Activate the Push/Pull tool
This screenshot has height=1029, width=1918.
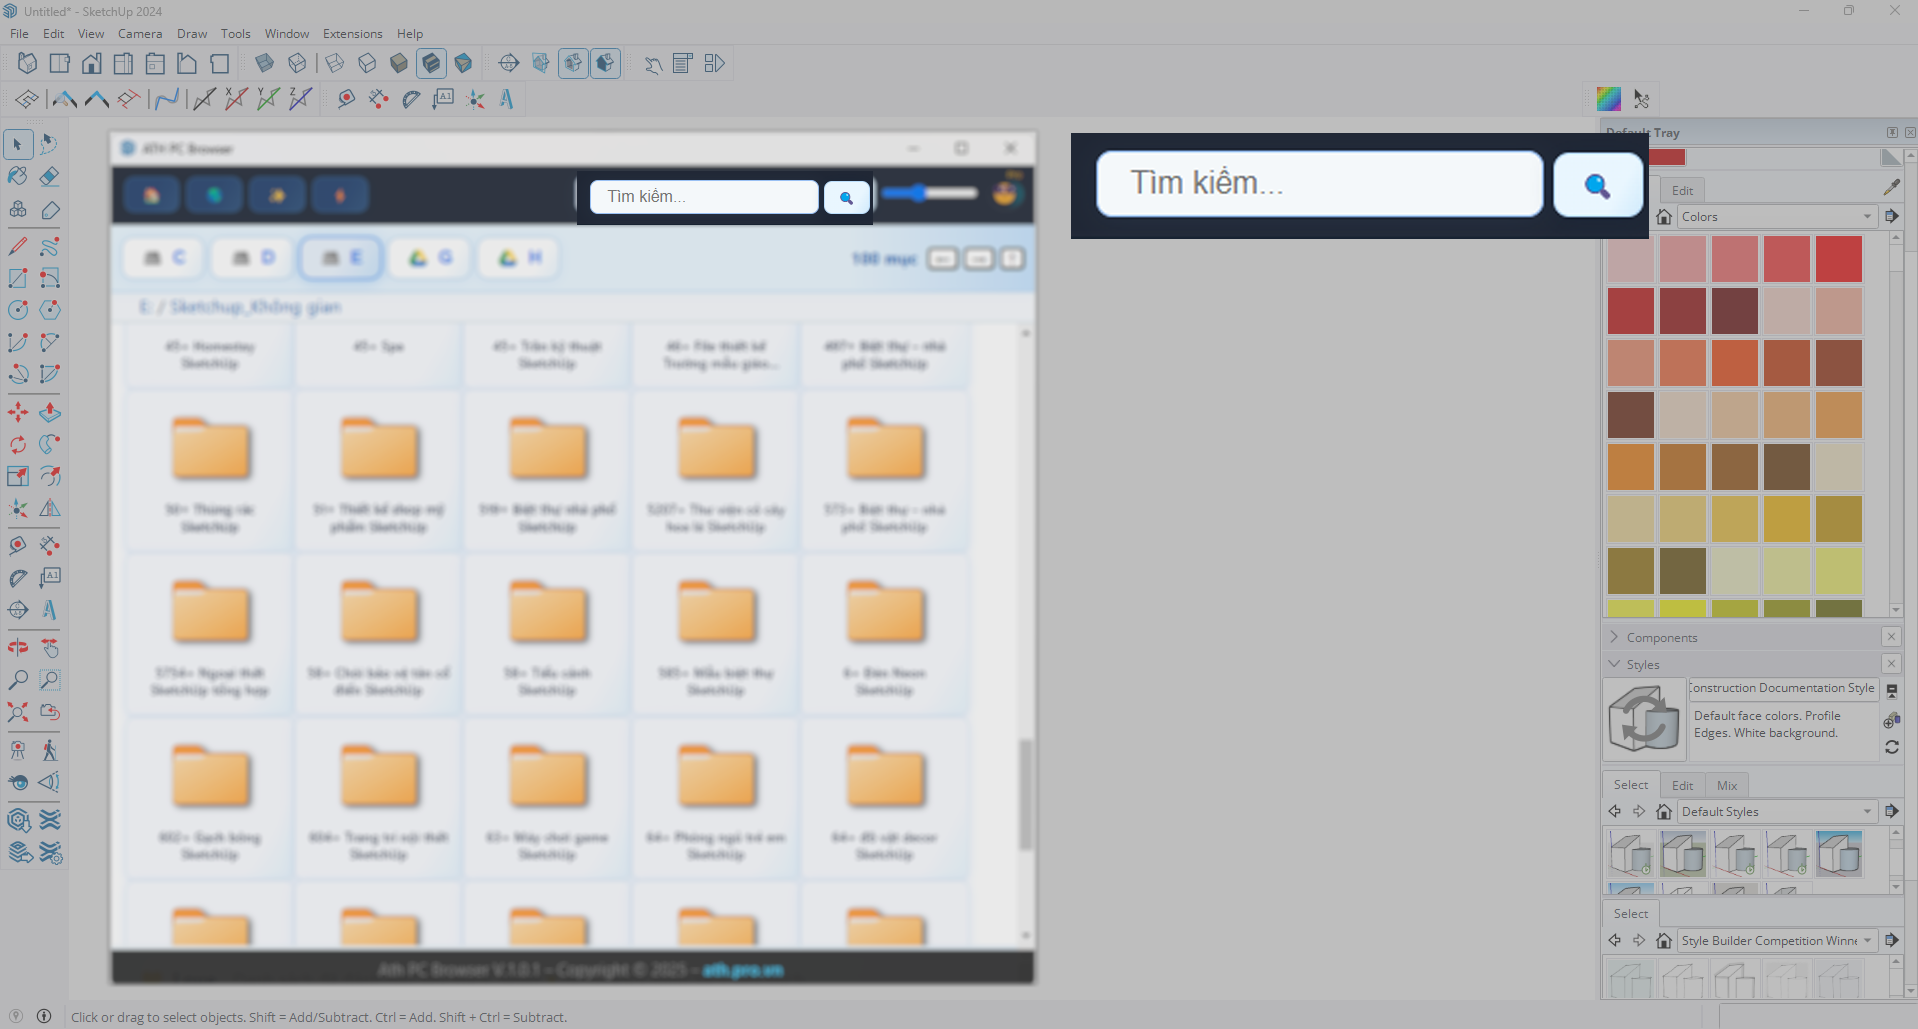pyautogui.click(x=49, y=412)
